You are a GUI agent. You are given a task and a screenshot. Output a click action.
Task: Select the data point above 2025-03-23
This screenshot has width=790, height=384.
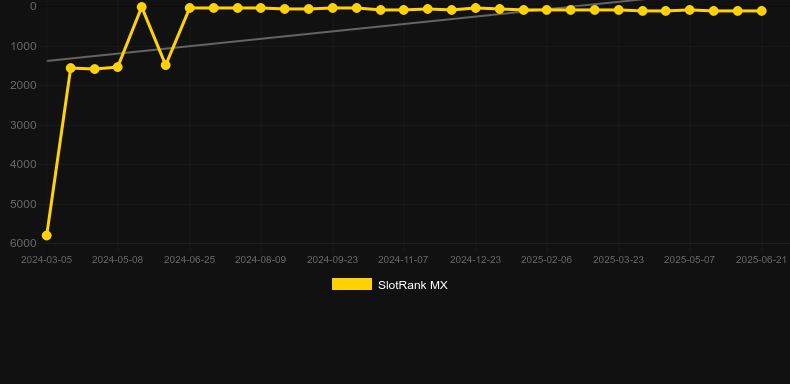(618, 10)
